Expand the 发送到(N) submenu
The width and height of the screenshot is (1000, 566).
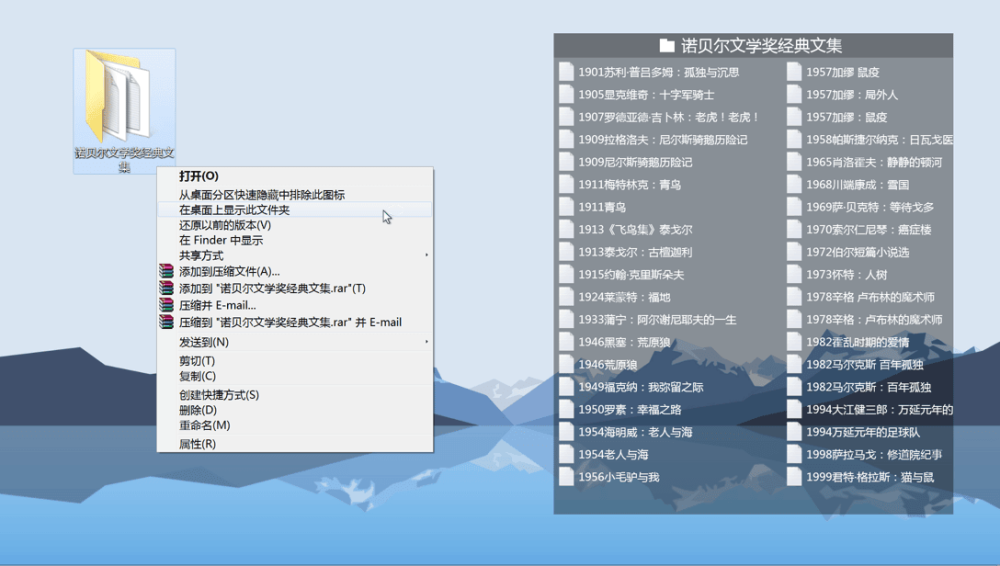(x=295, y=342)
